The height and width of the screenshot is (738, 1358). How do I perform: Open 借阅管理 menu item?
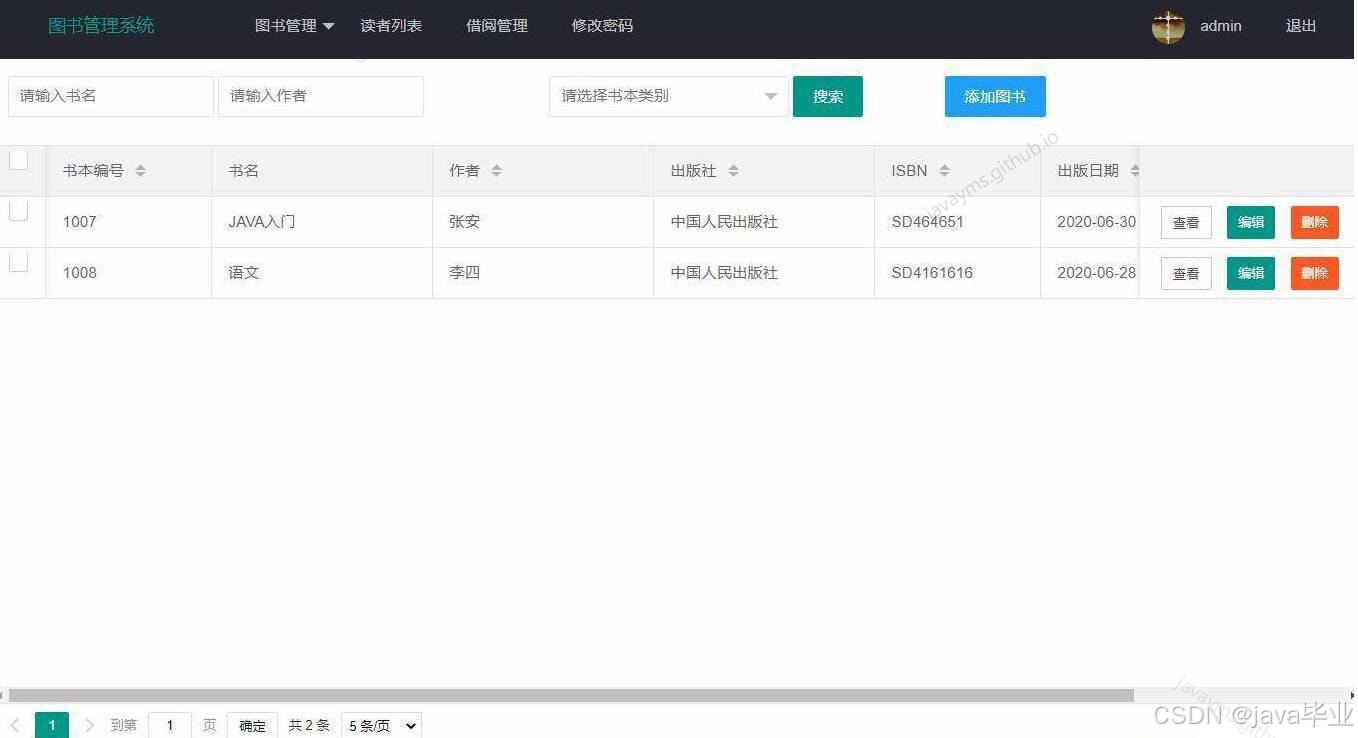tap(497, 26)
